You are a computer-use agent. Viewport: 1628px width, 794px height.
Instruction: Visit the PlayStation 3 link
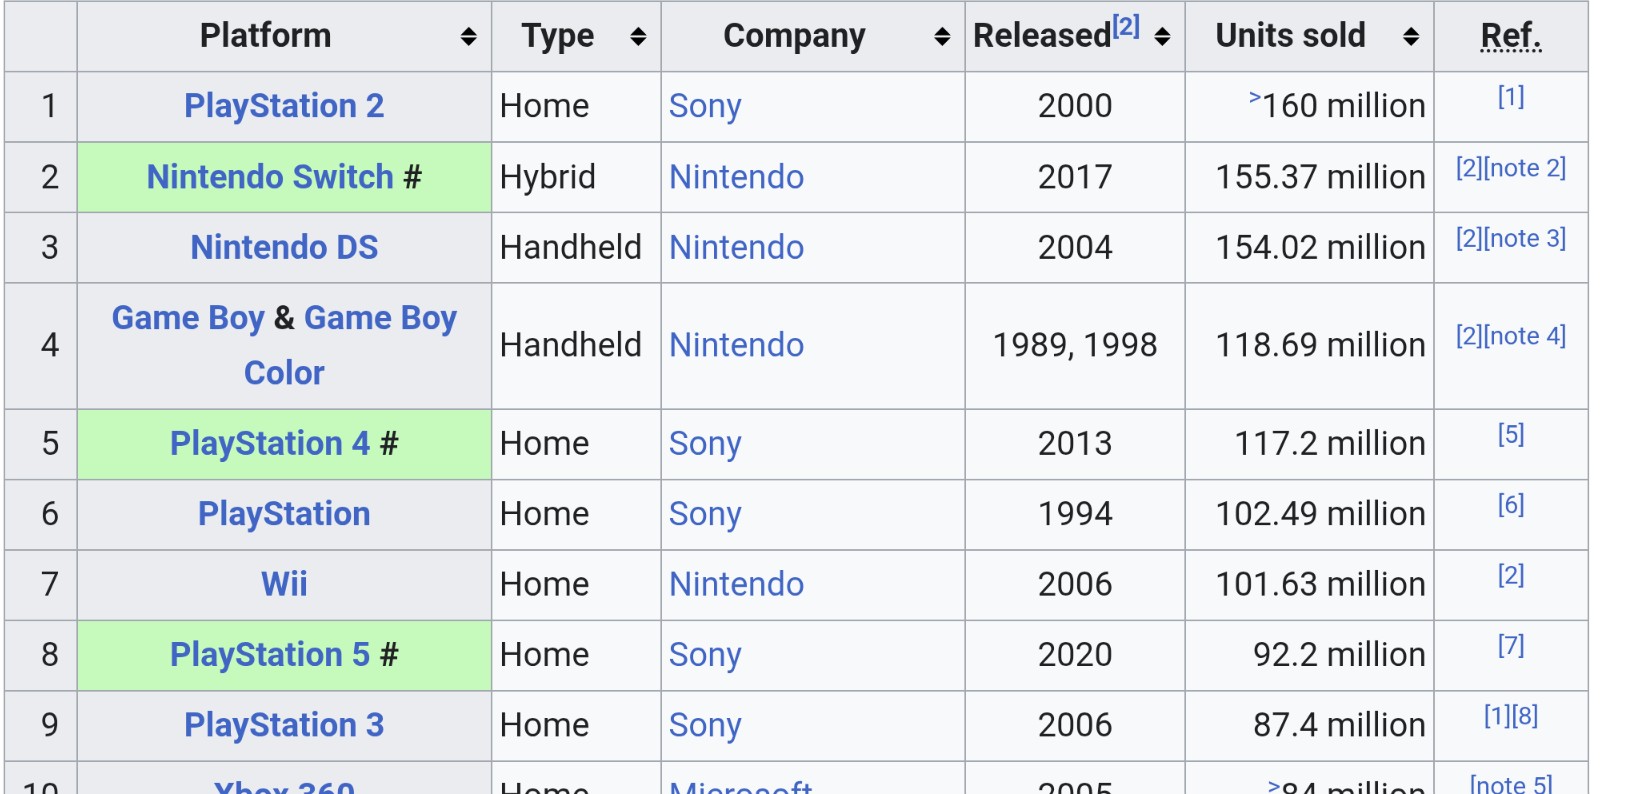284,725
